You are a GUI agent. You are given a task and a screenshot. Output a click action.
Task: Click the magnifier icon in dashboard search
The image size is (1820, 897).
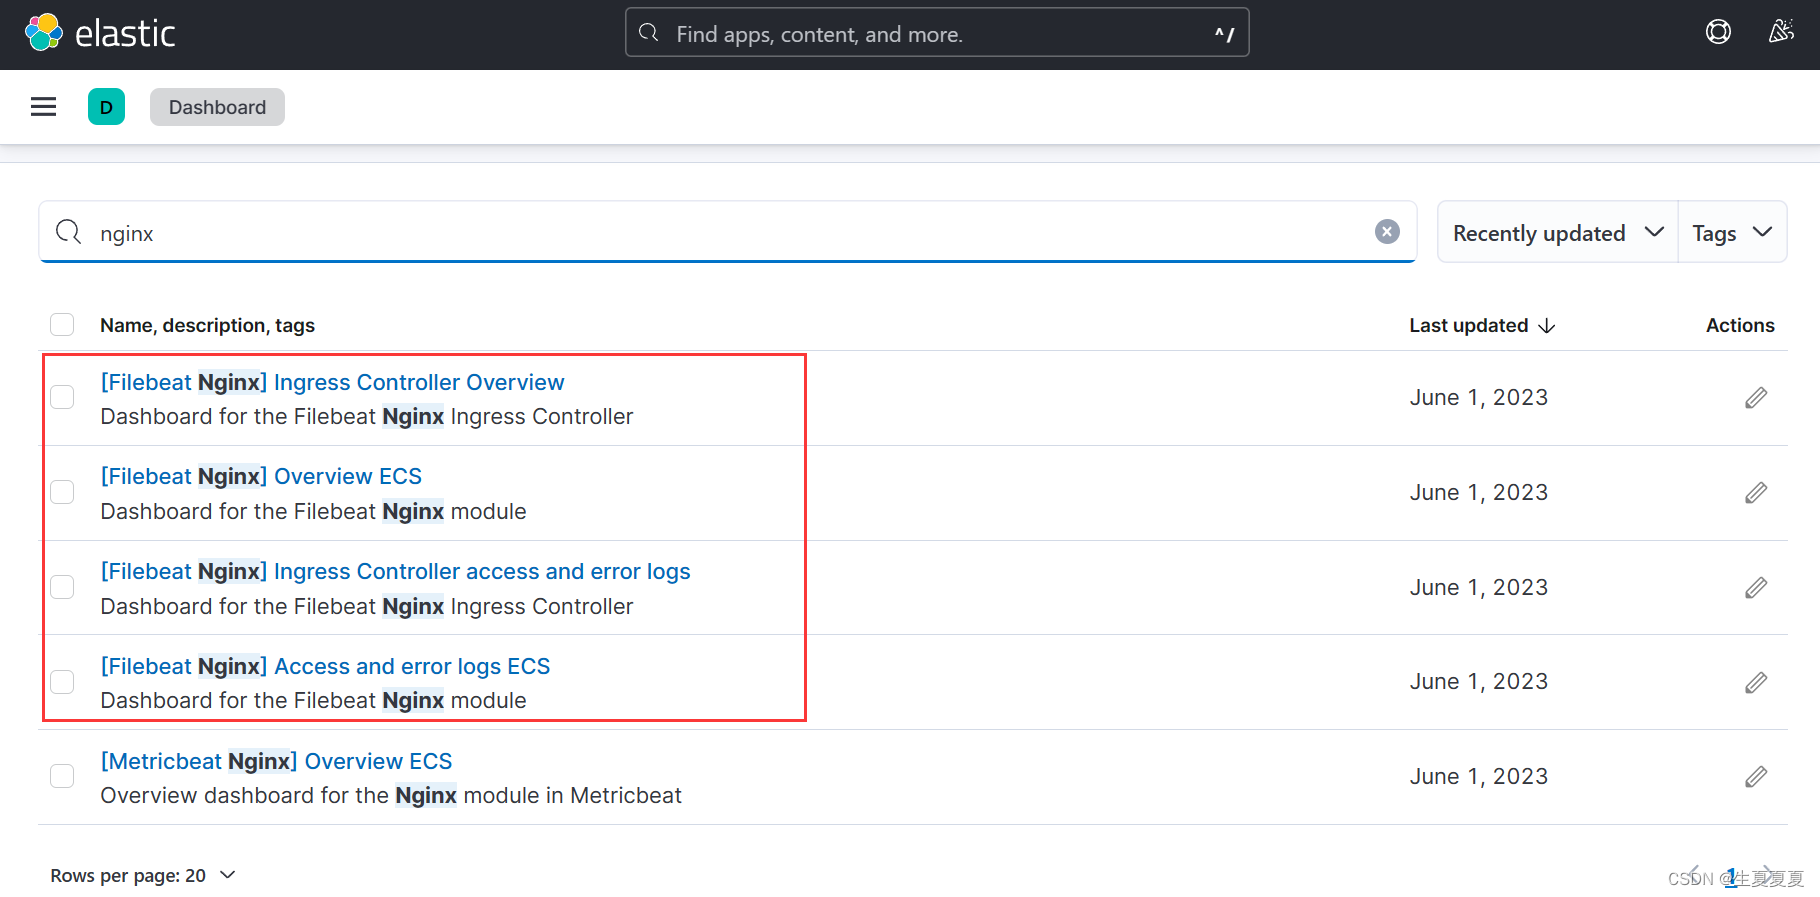tap(68, 232)
